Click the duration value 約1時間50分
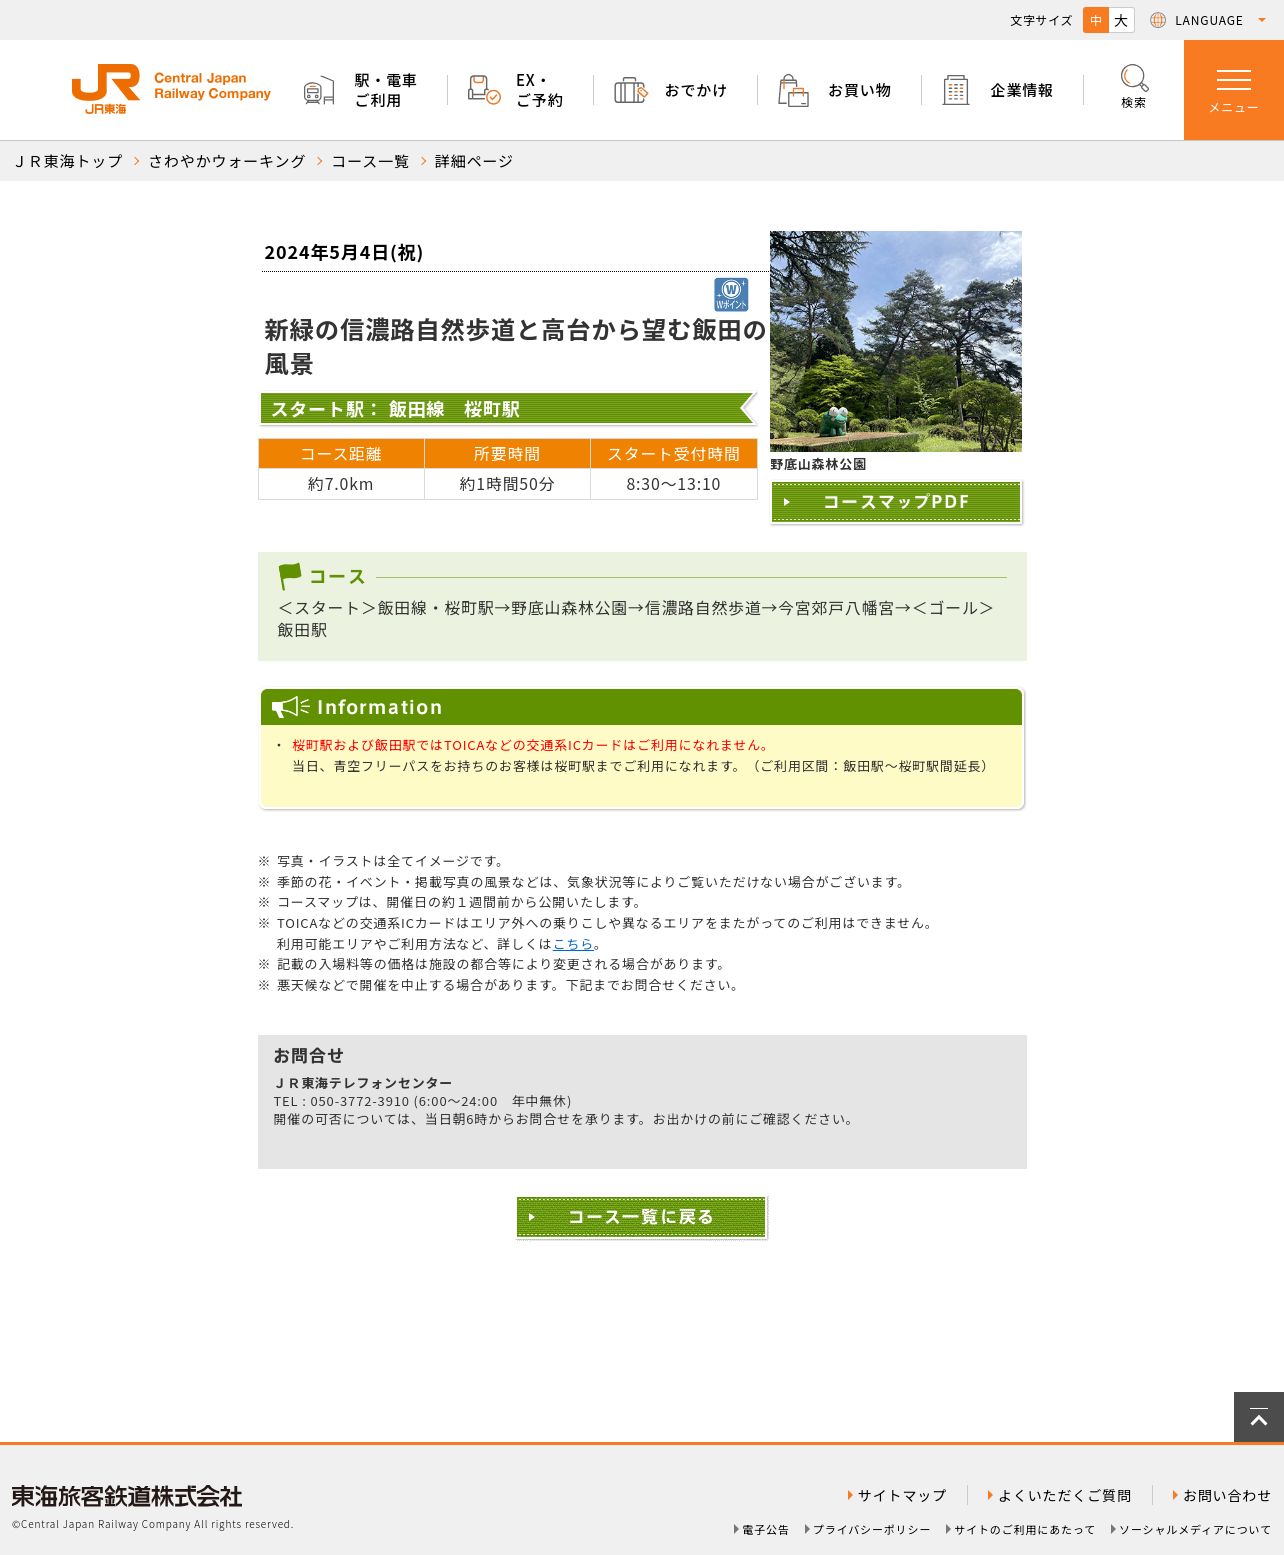This screenshot has height=1555, width=1284. [x=507, y=484]
